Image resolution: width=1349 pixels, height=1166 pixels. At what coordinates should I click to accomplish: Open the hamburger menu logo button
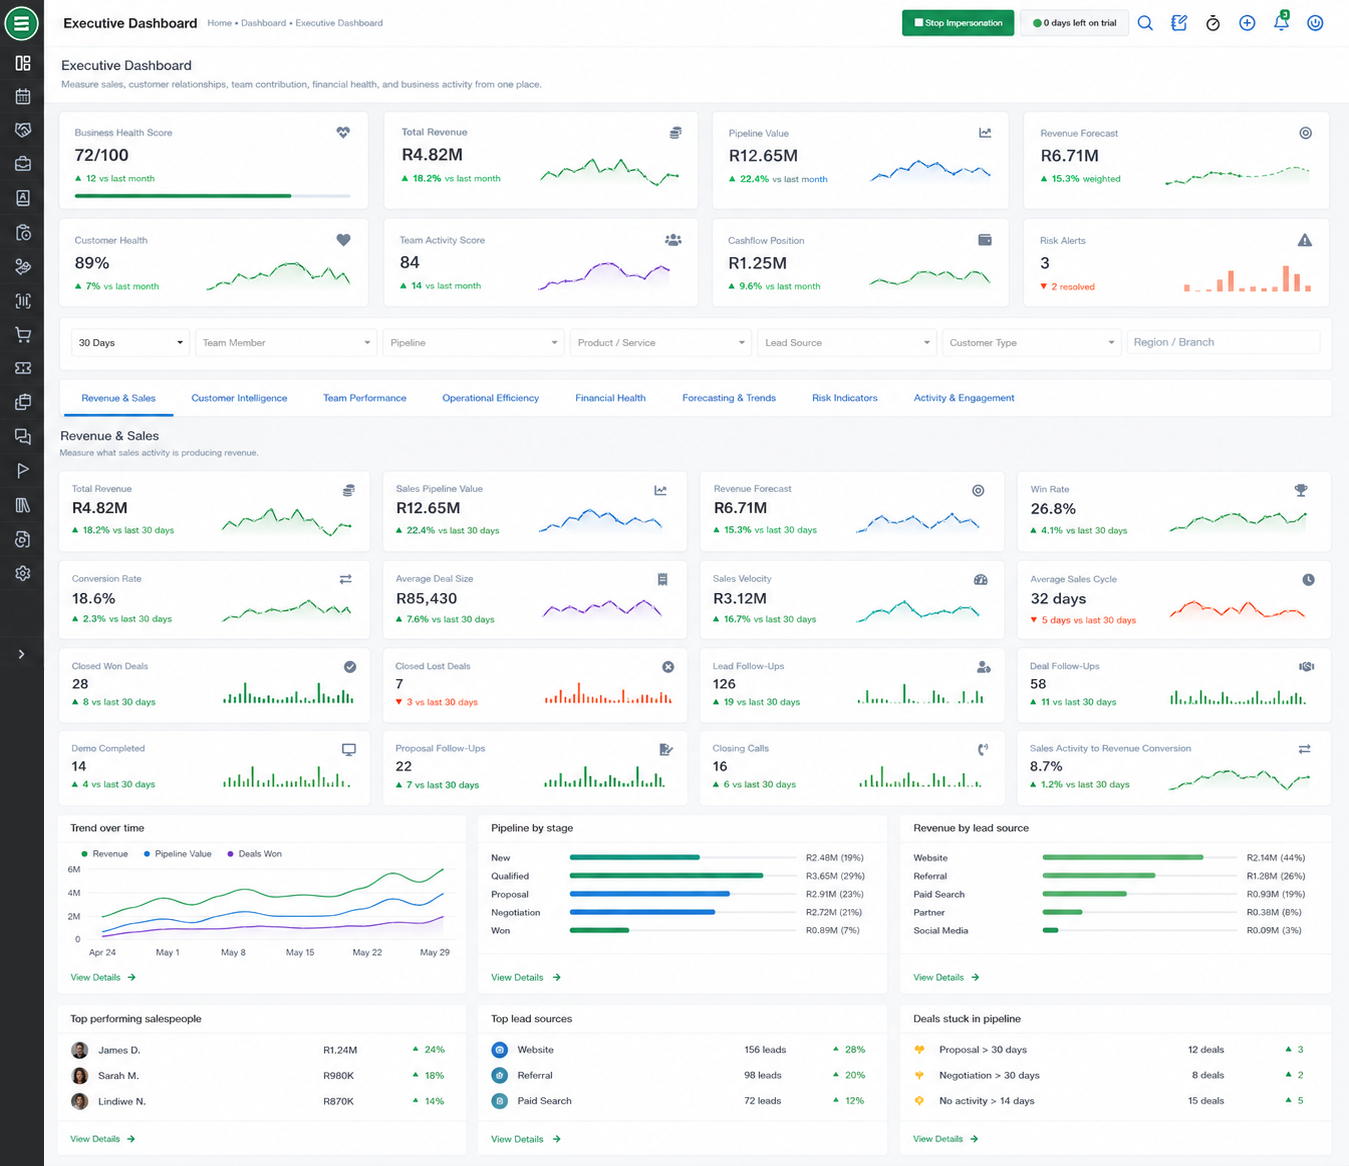pyautogui.click(x=21, y=23)
